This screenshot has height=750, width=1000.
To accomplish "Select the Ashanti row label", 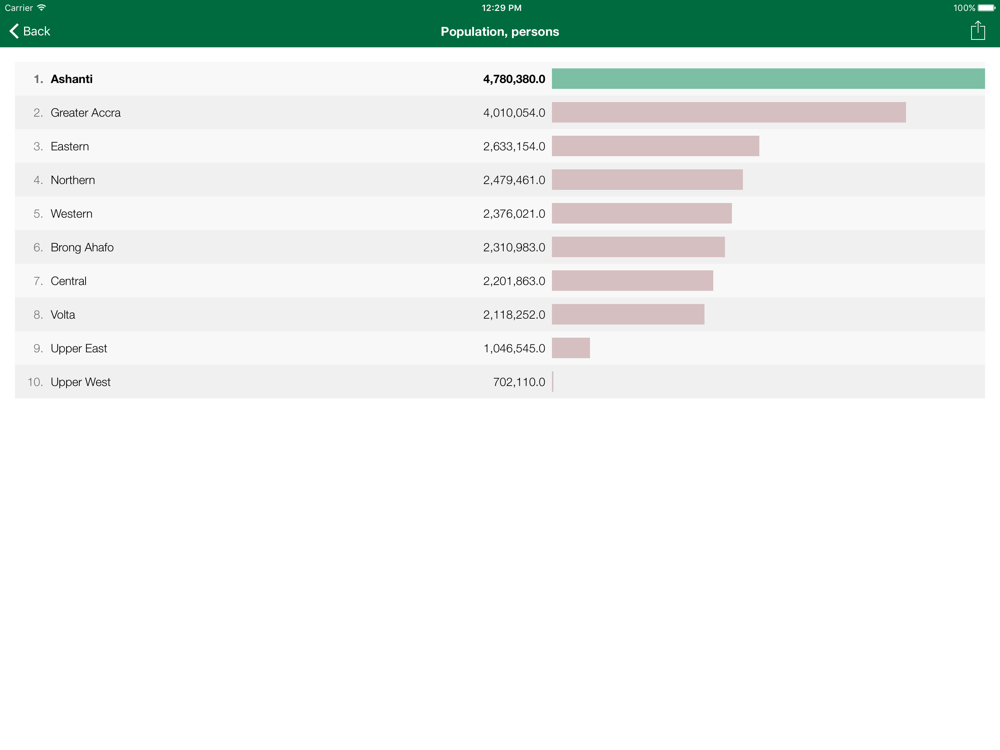I will (x=72, y=79).
